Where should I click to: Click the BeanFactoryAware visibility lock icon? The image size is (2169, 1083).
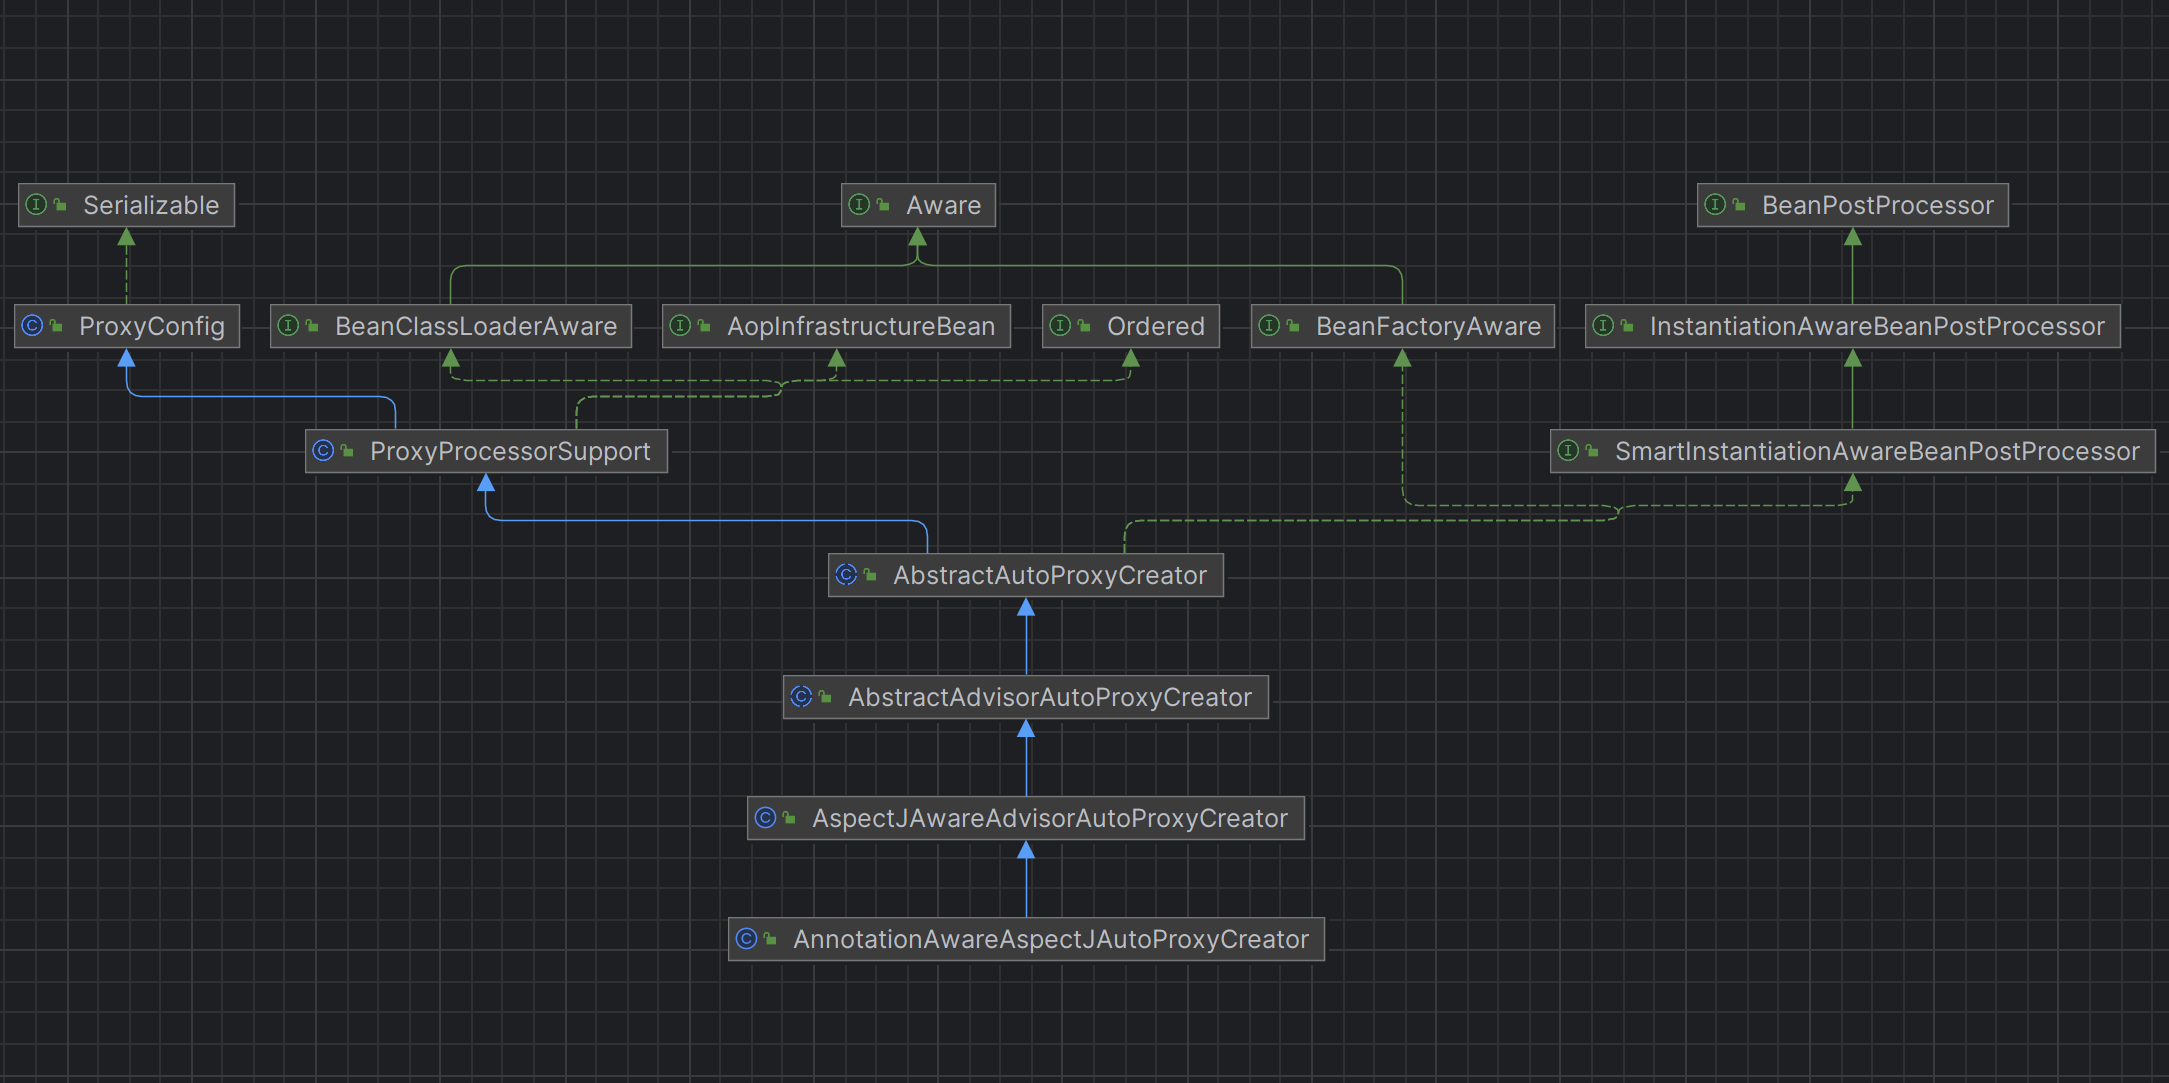pyautogui.click(x=1293, y=326)
